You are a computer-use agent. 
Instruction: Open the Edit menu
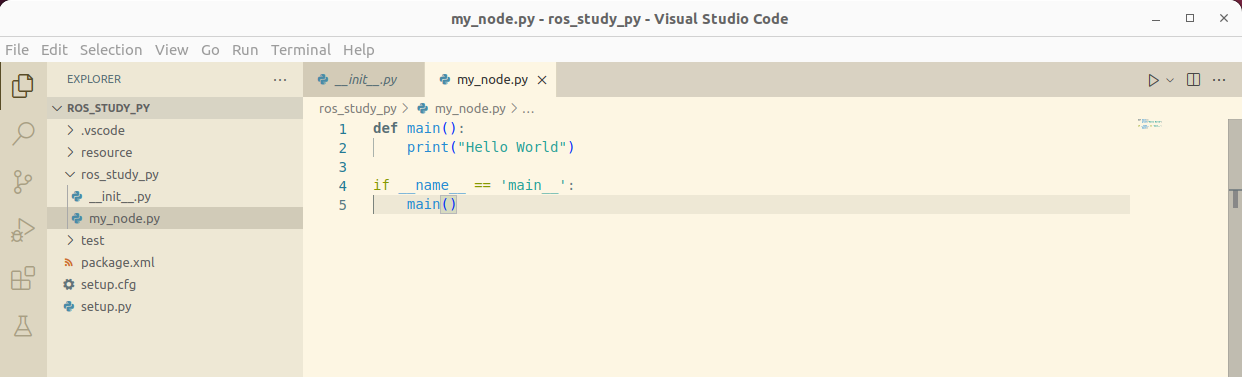pos(54,49)
